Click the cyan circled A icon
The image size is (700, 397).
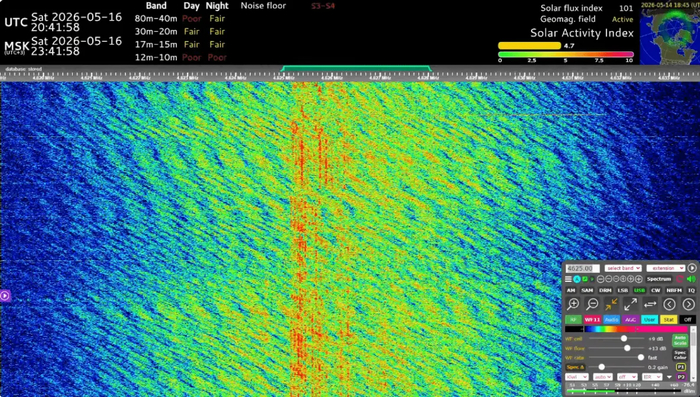click(577, 279)
